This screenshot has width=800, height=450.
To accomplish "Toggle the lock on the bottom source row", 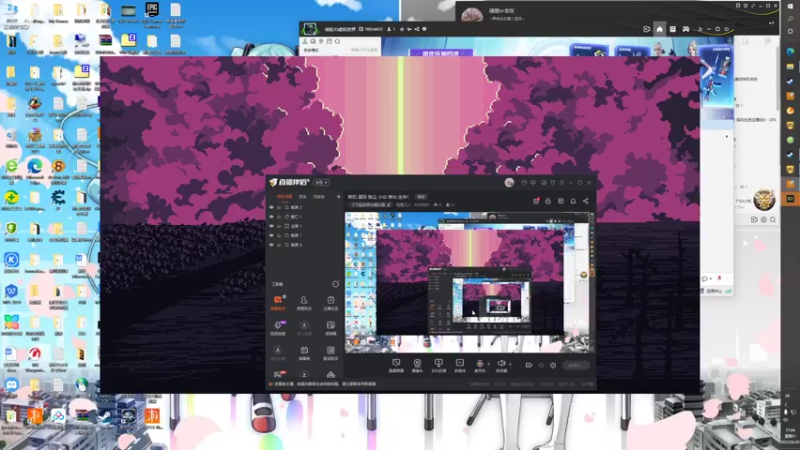I will pyautogui.click(x=279, y=245).
